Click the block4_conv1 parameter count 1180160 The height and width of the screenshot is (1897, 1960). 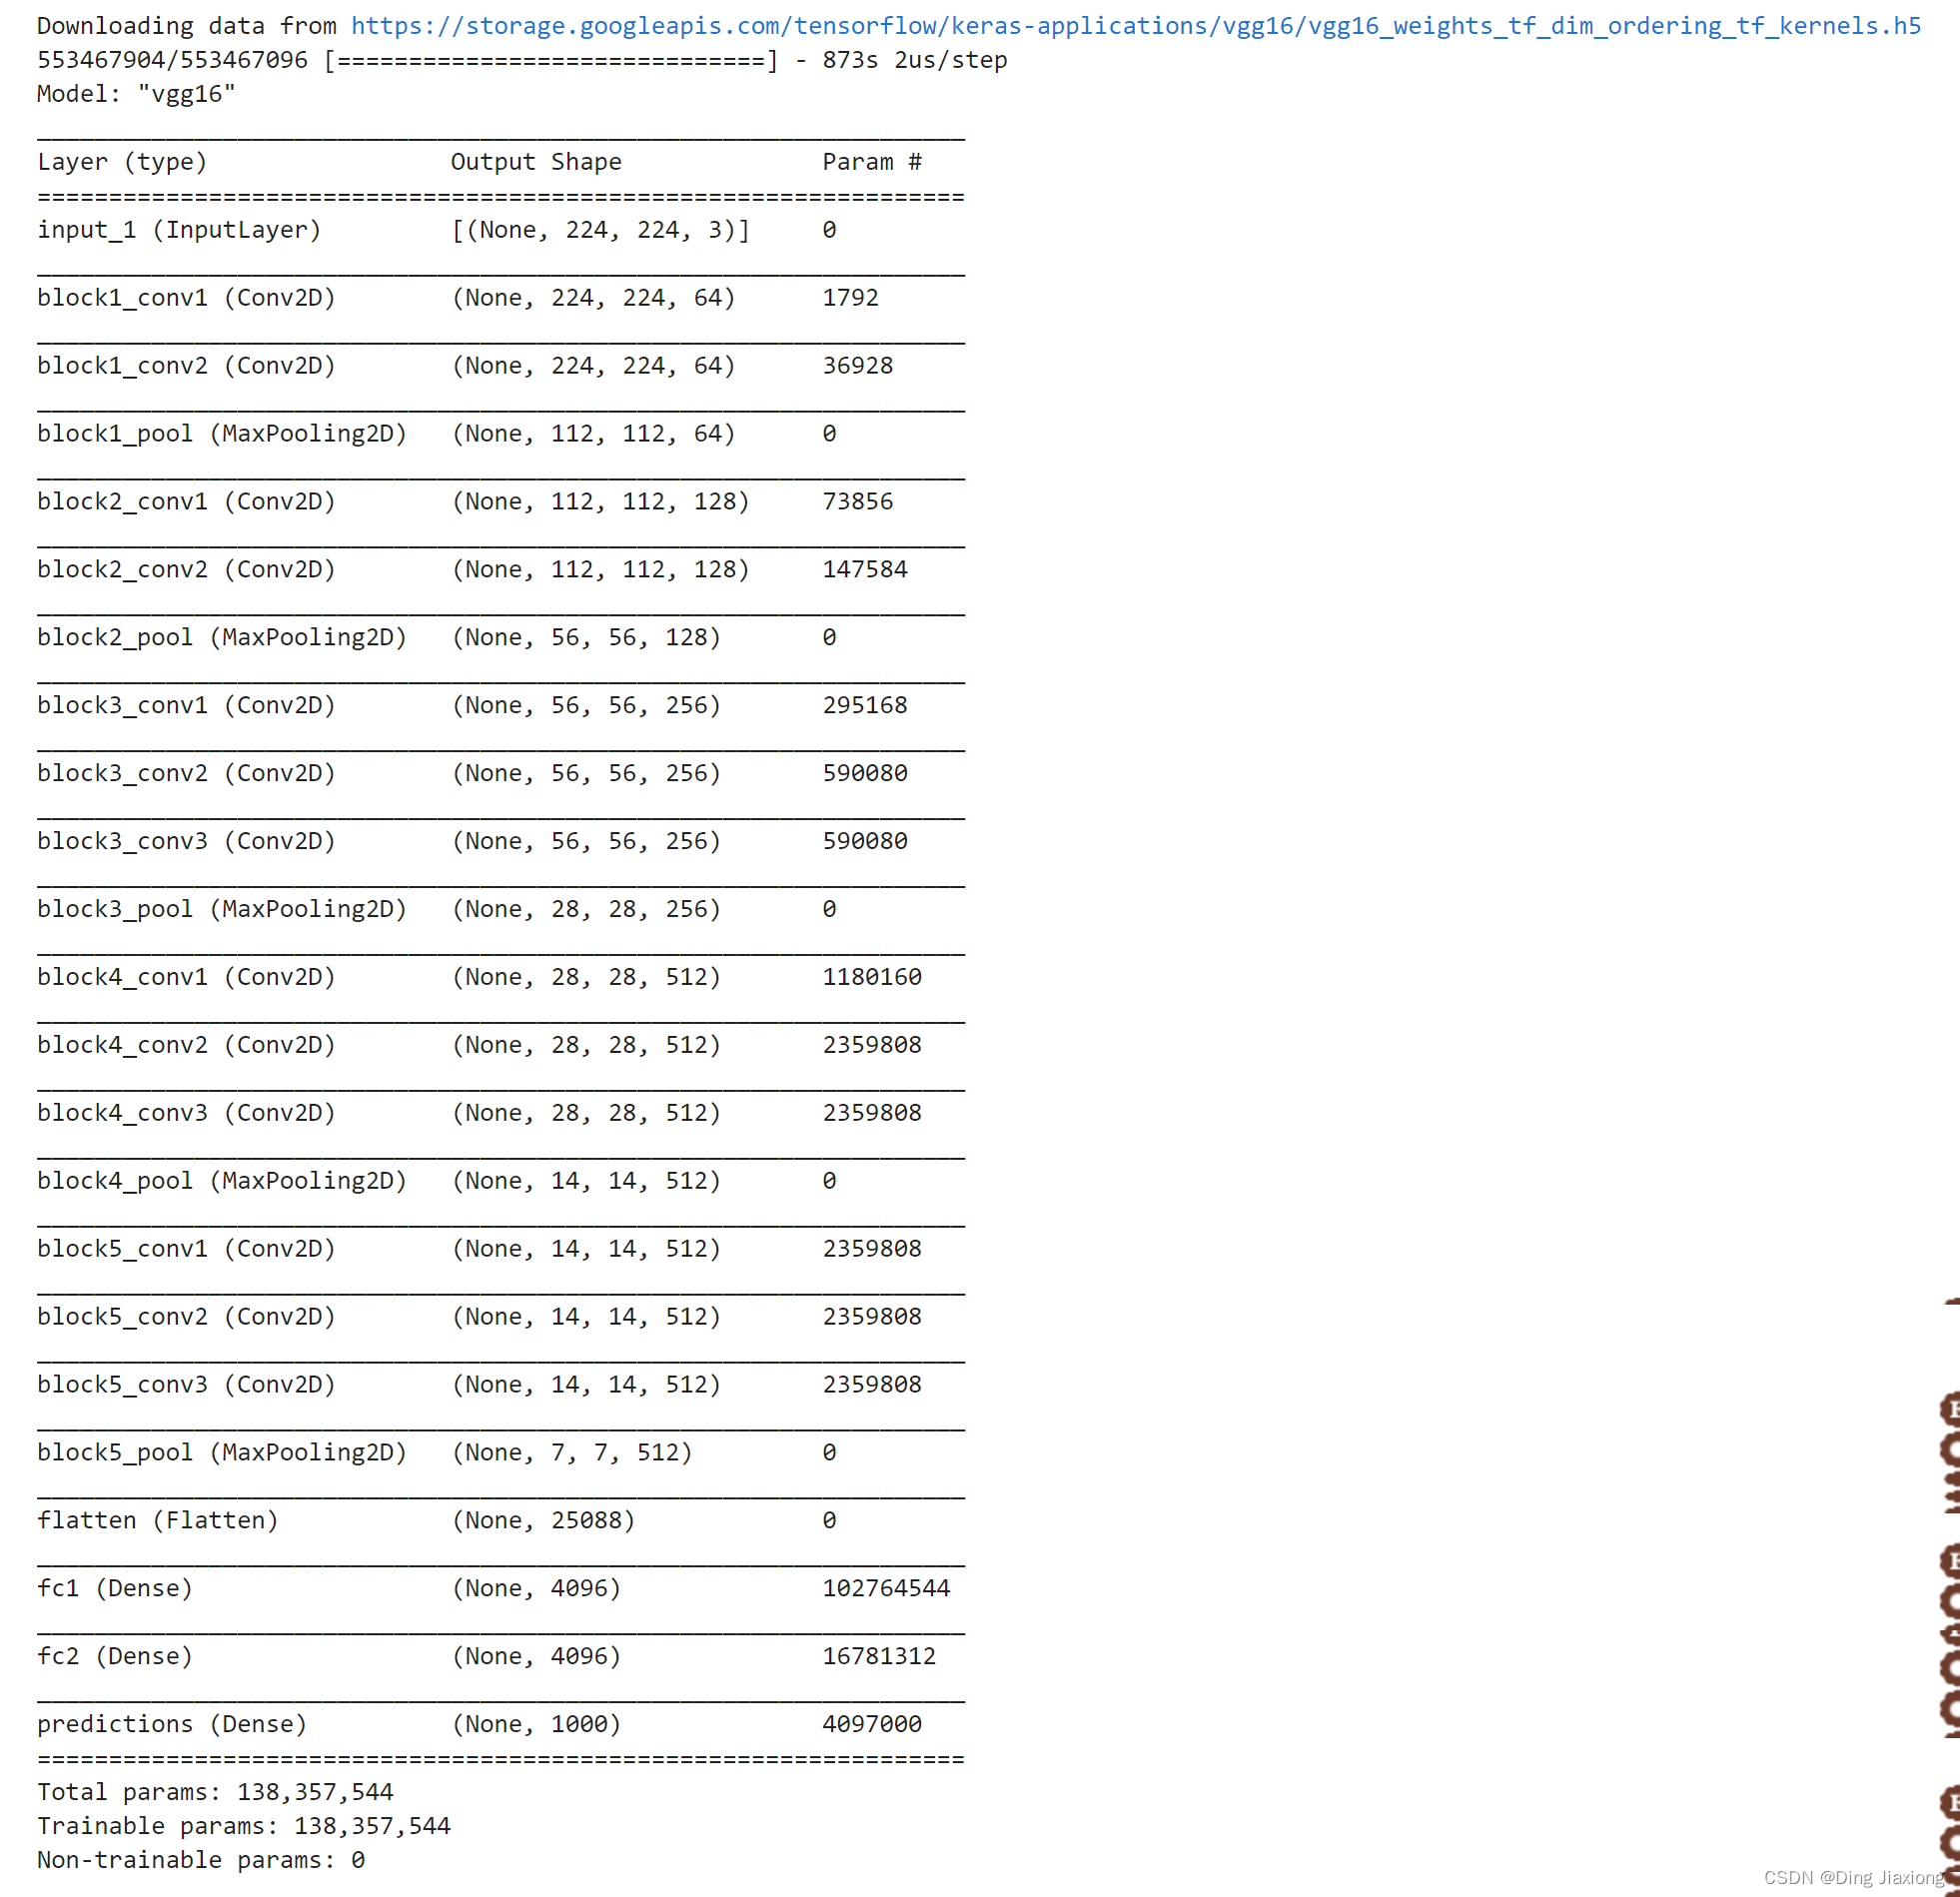click(x=871, y=977)
